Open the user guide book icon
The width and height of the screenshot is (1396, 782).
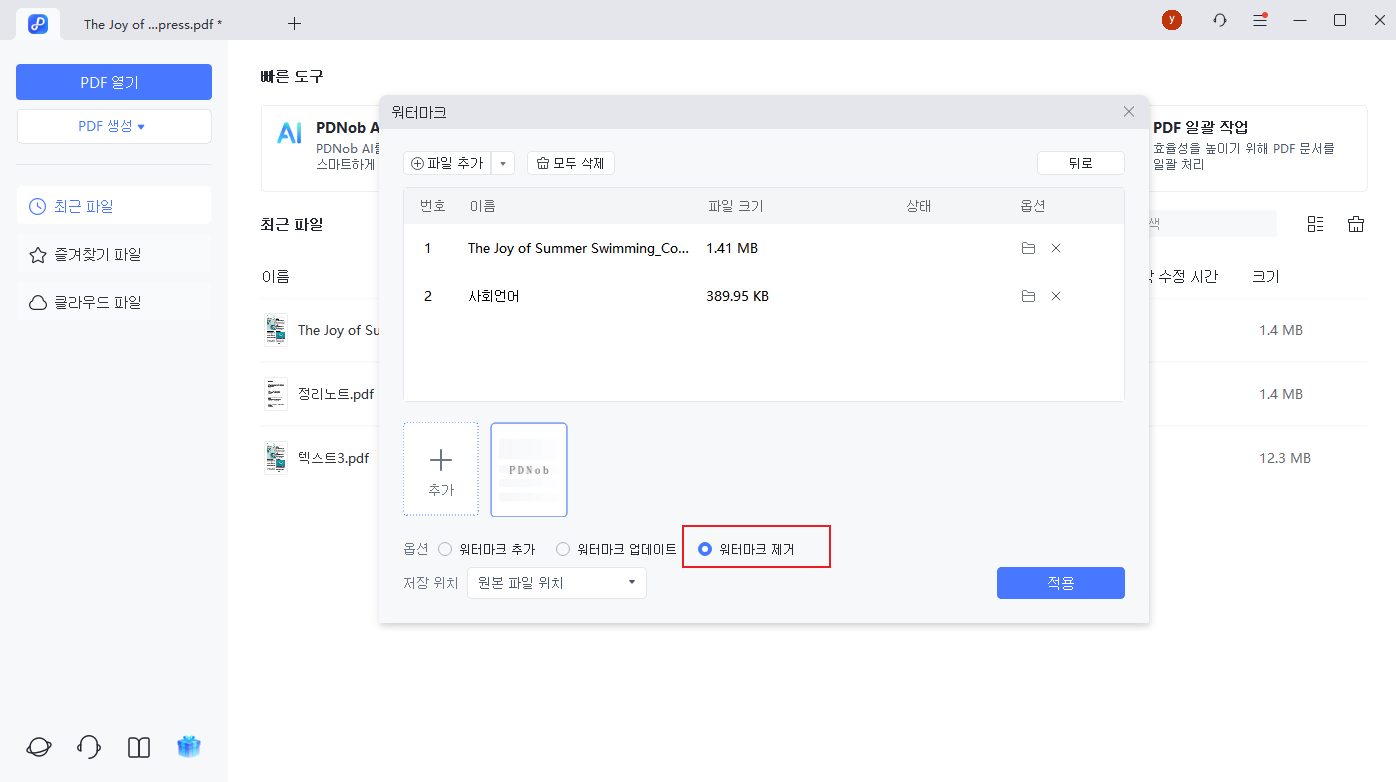pos(138,747)
